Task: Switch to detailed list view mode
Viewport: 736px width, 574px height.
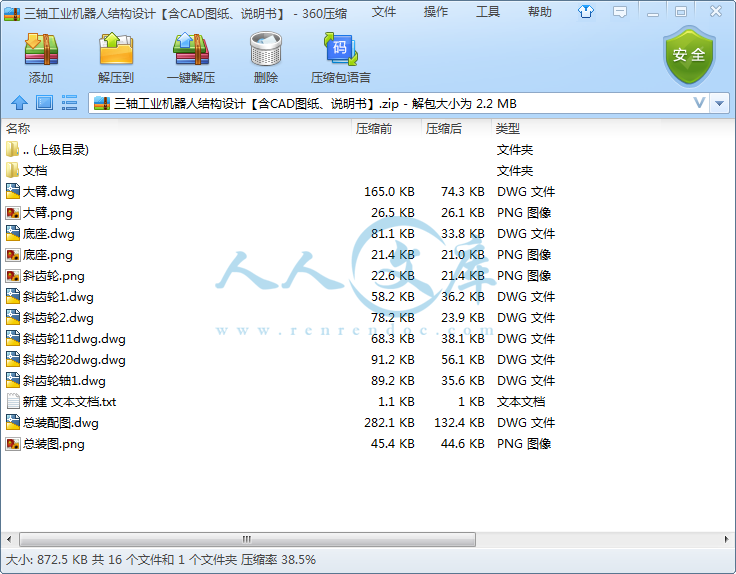Action: (69, 103)
